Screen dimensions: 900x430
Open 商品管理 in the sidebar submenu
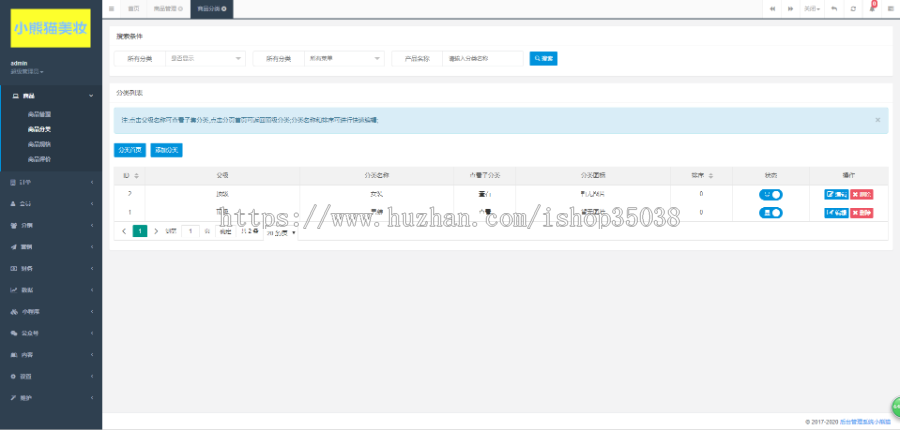pos(40,115)
